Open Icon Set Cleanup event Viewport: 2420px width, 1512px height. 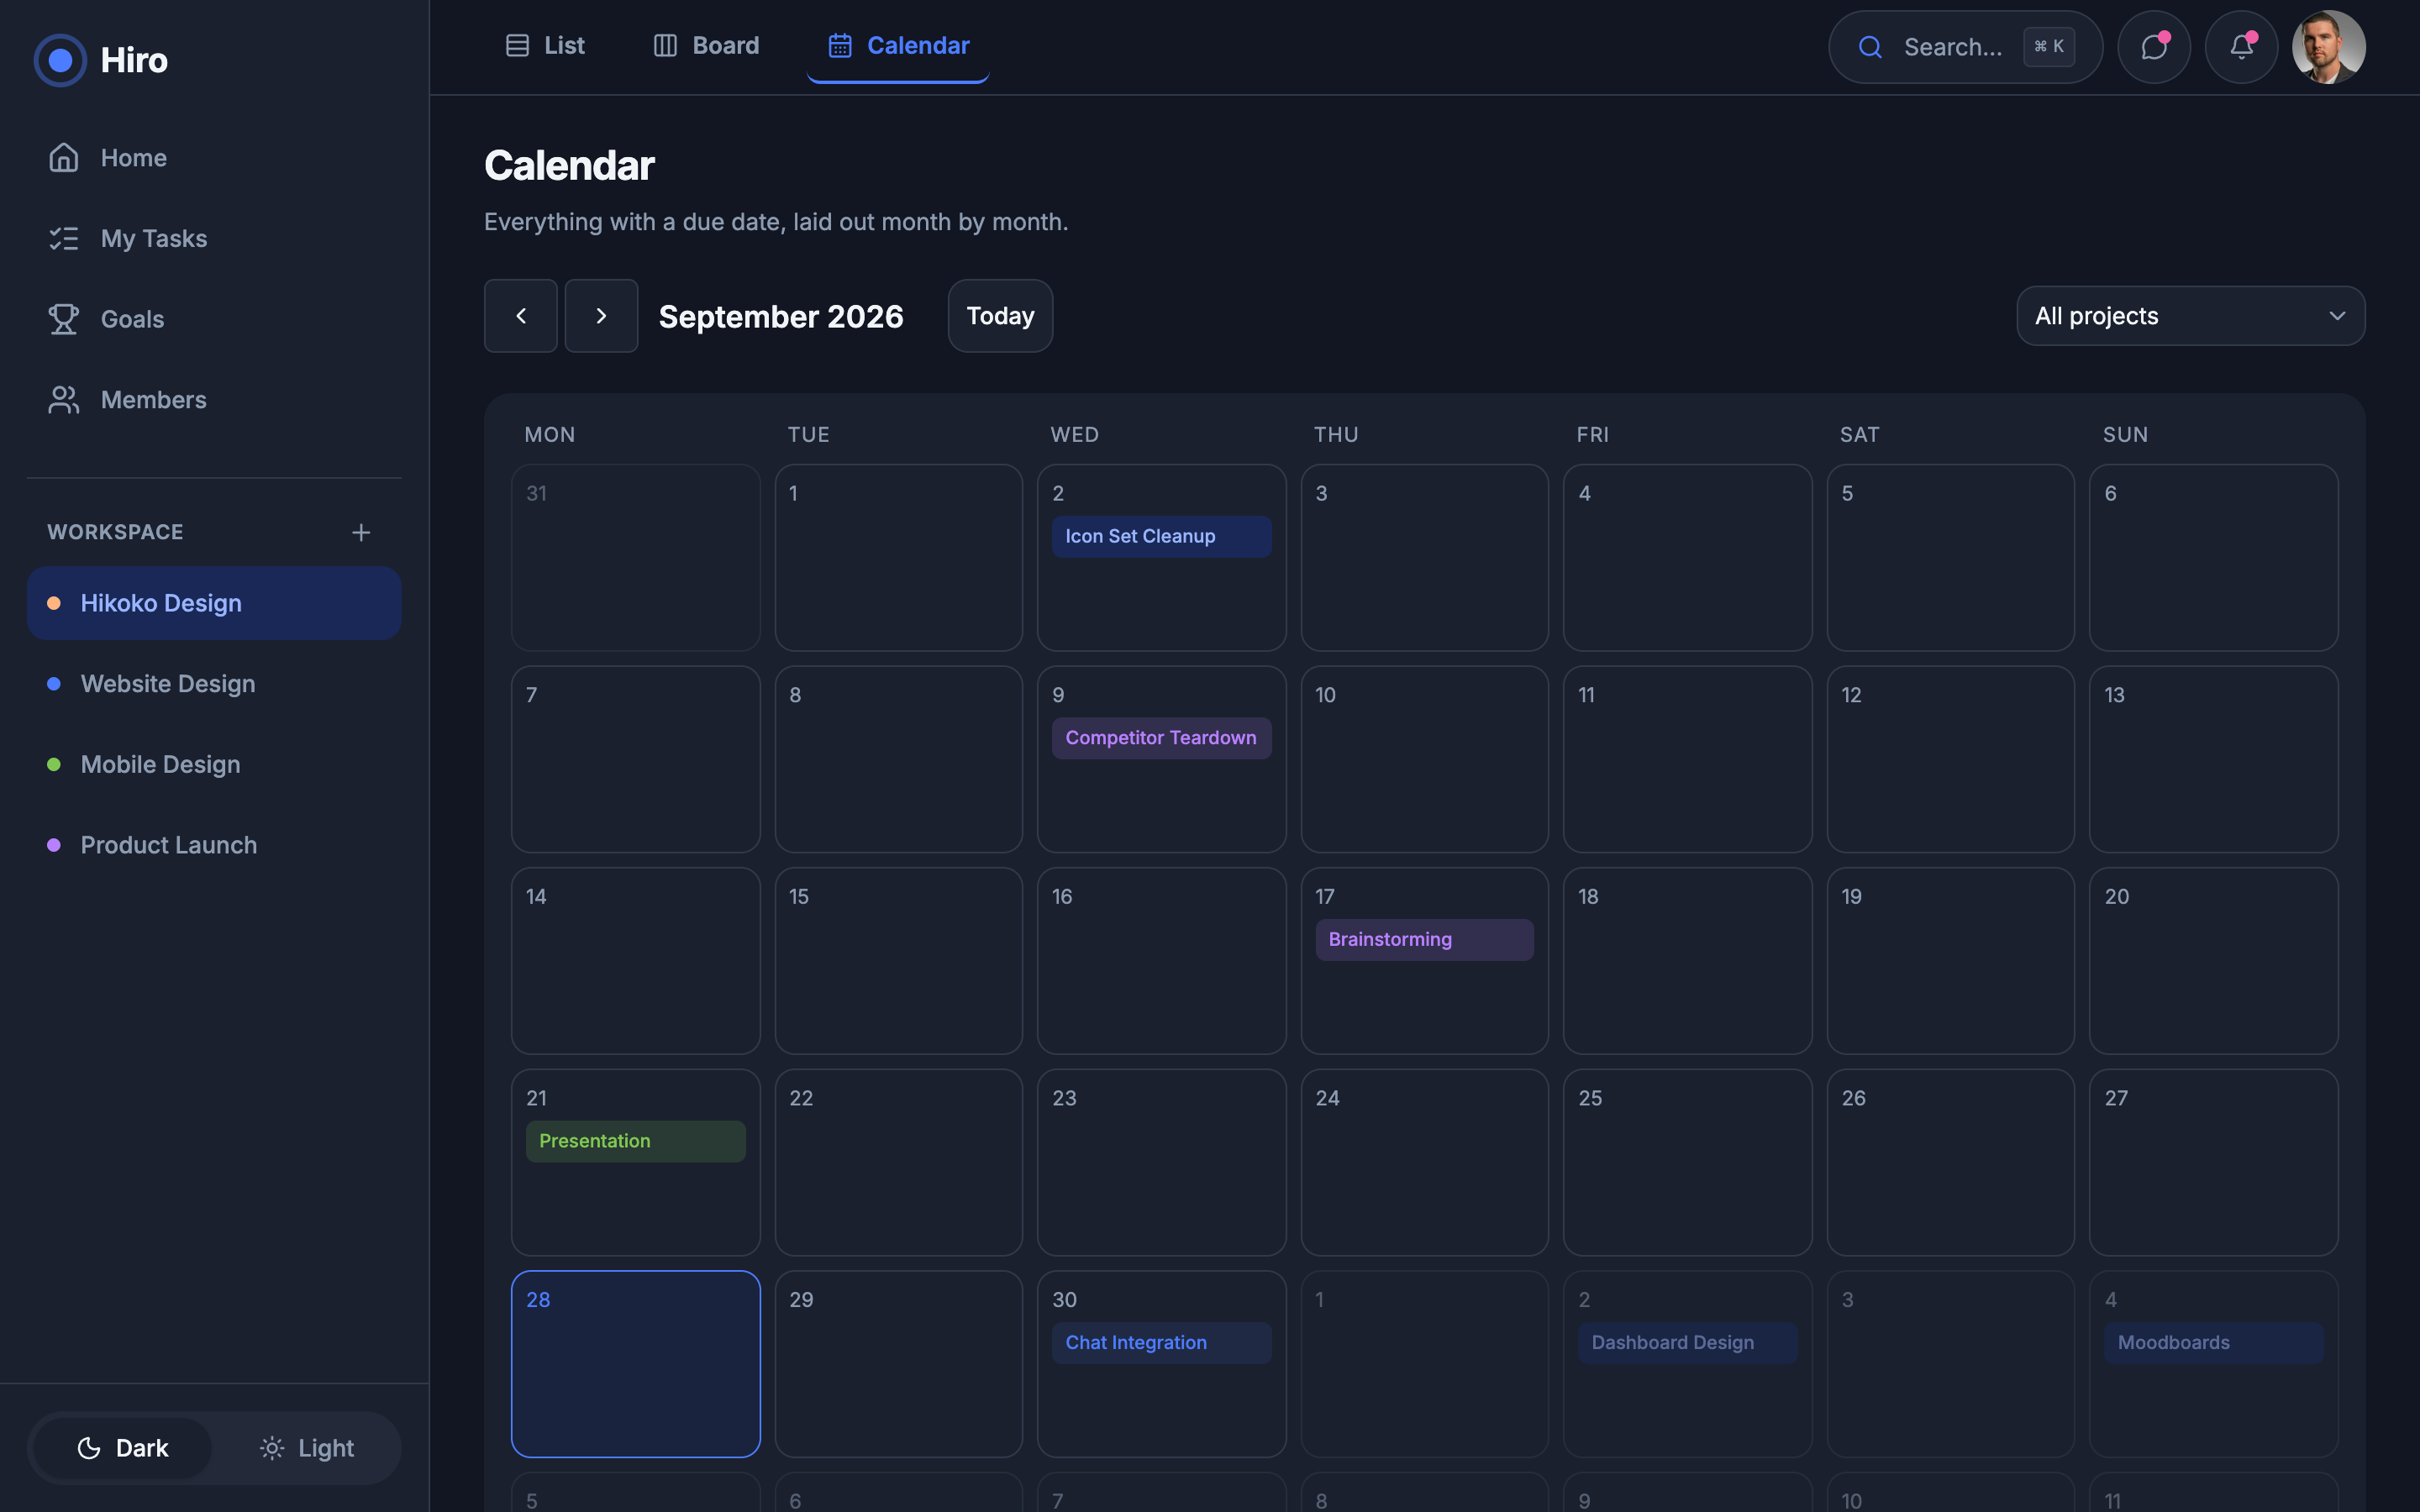click(x=1161, y=537)
